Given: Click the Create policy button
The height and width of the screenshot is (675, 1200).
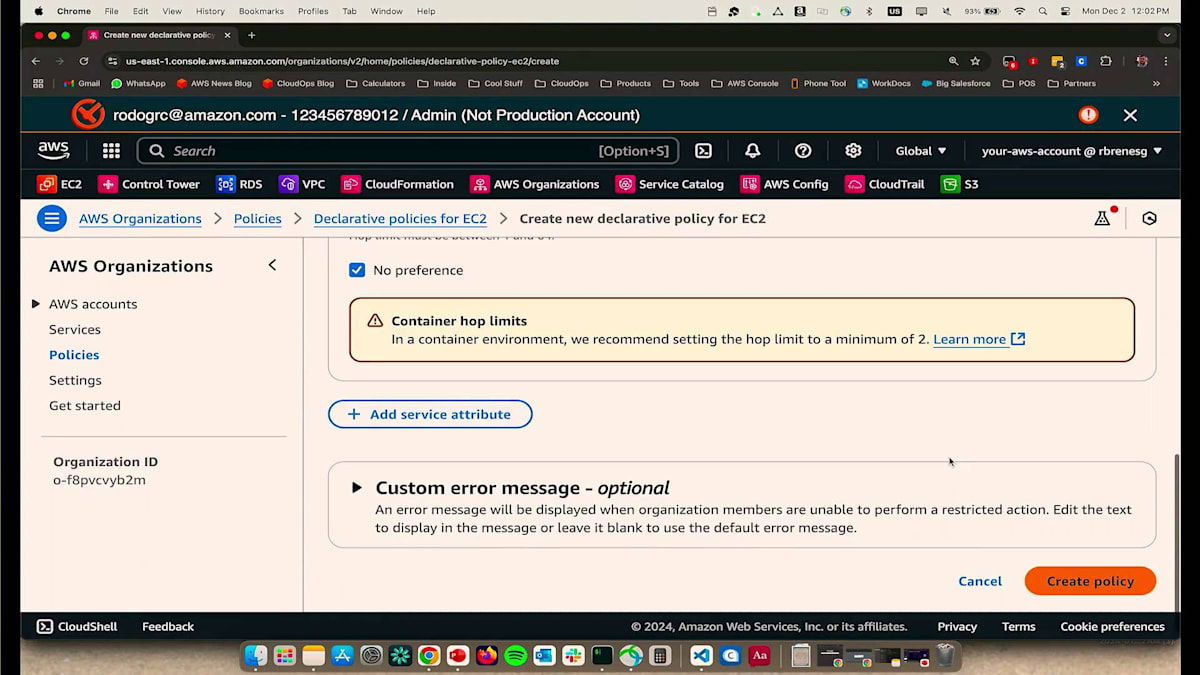Looking at the screenshot, I should tap(1090, 581).
